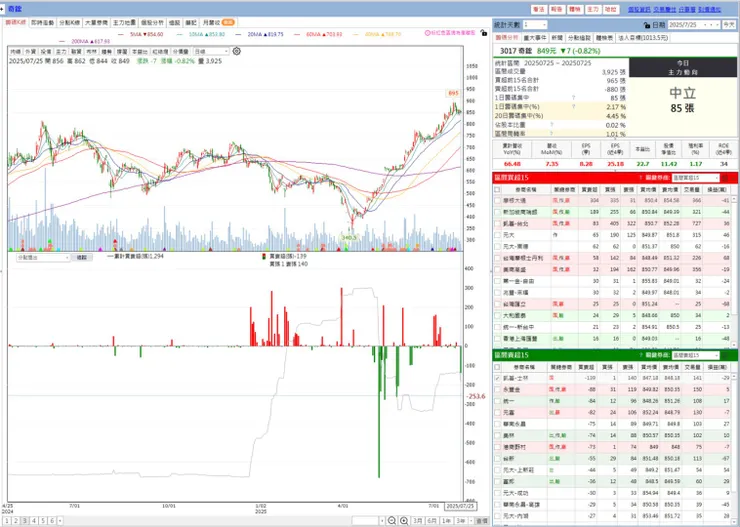Screen dimensions: 740x527
Task: Toggle select-all checkbox in 賣超 table header
Action: click(497, 367)
